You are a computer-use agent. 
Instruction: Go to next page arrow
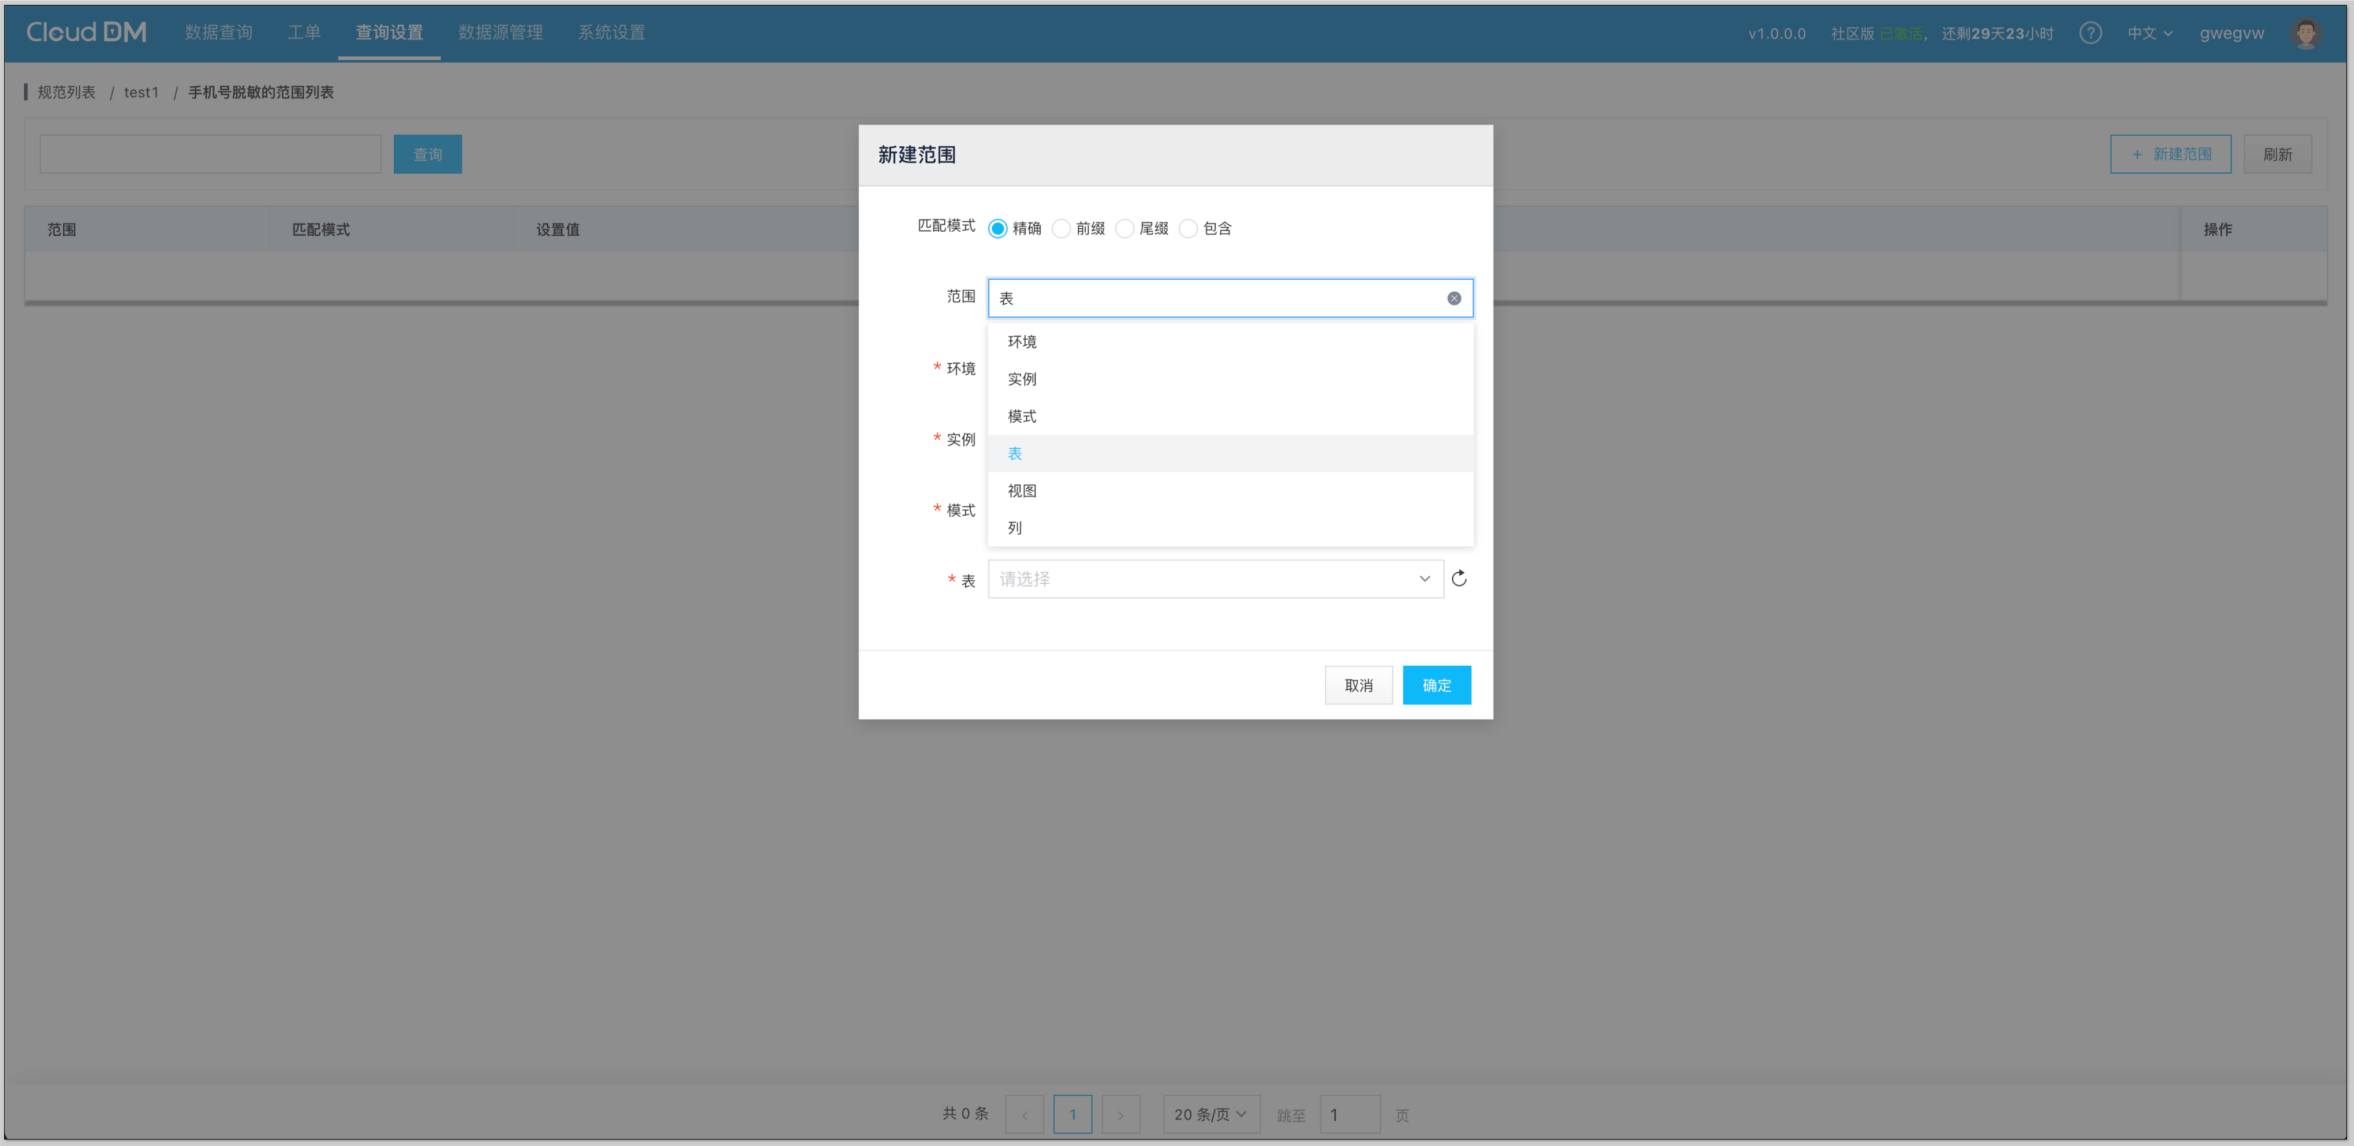point(1121,1114)
